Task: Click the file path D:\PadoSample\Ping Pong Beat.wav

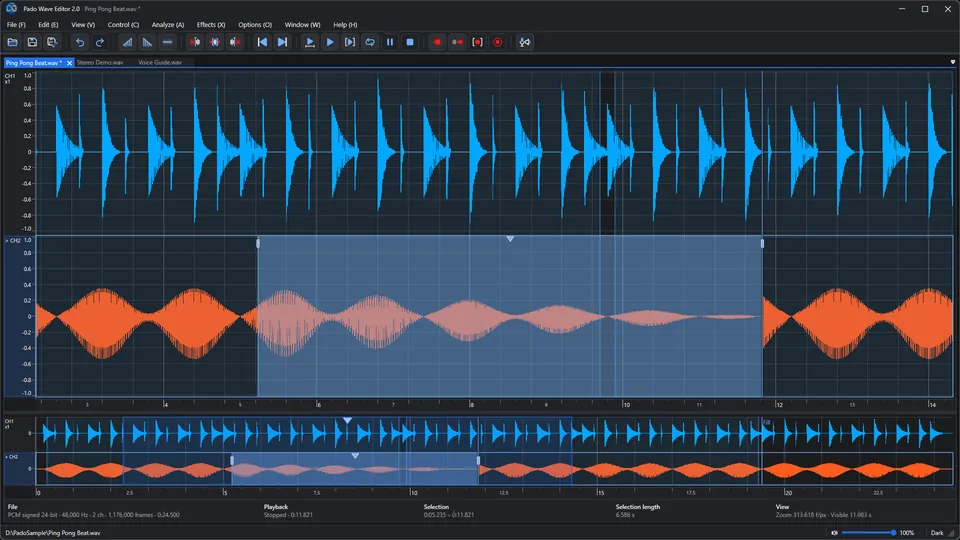Action: (x=53, y=533)
